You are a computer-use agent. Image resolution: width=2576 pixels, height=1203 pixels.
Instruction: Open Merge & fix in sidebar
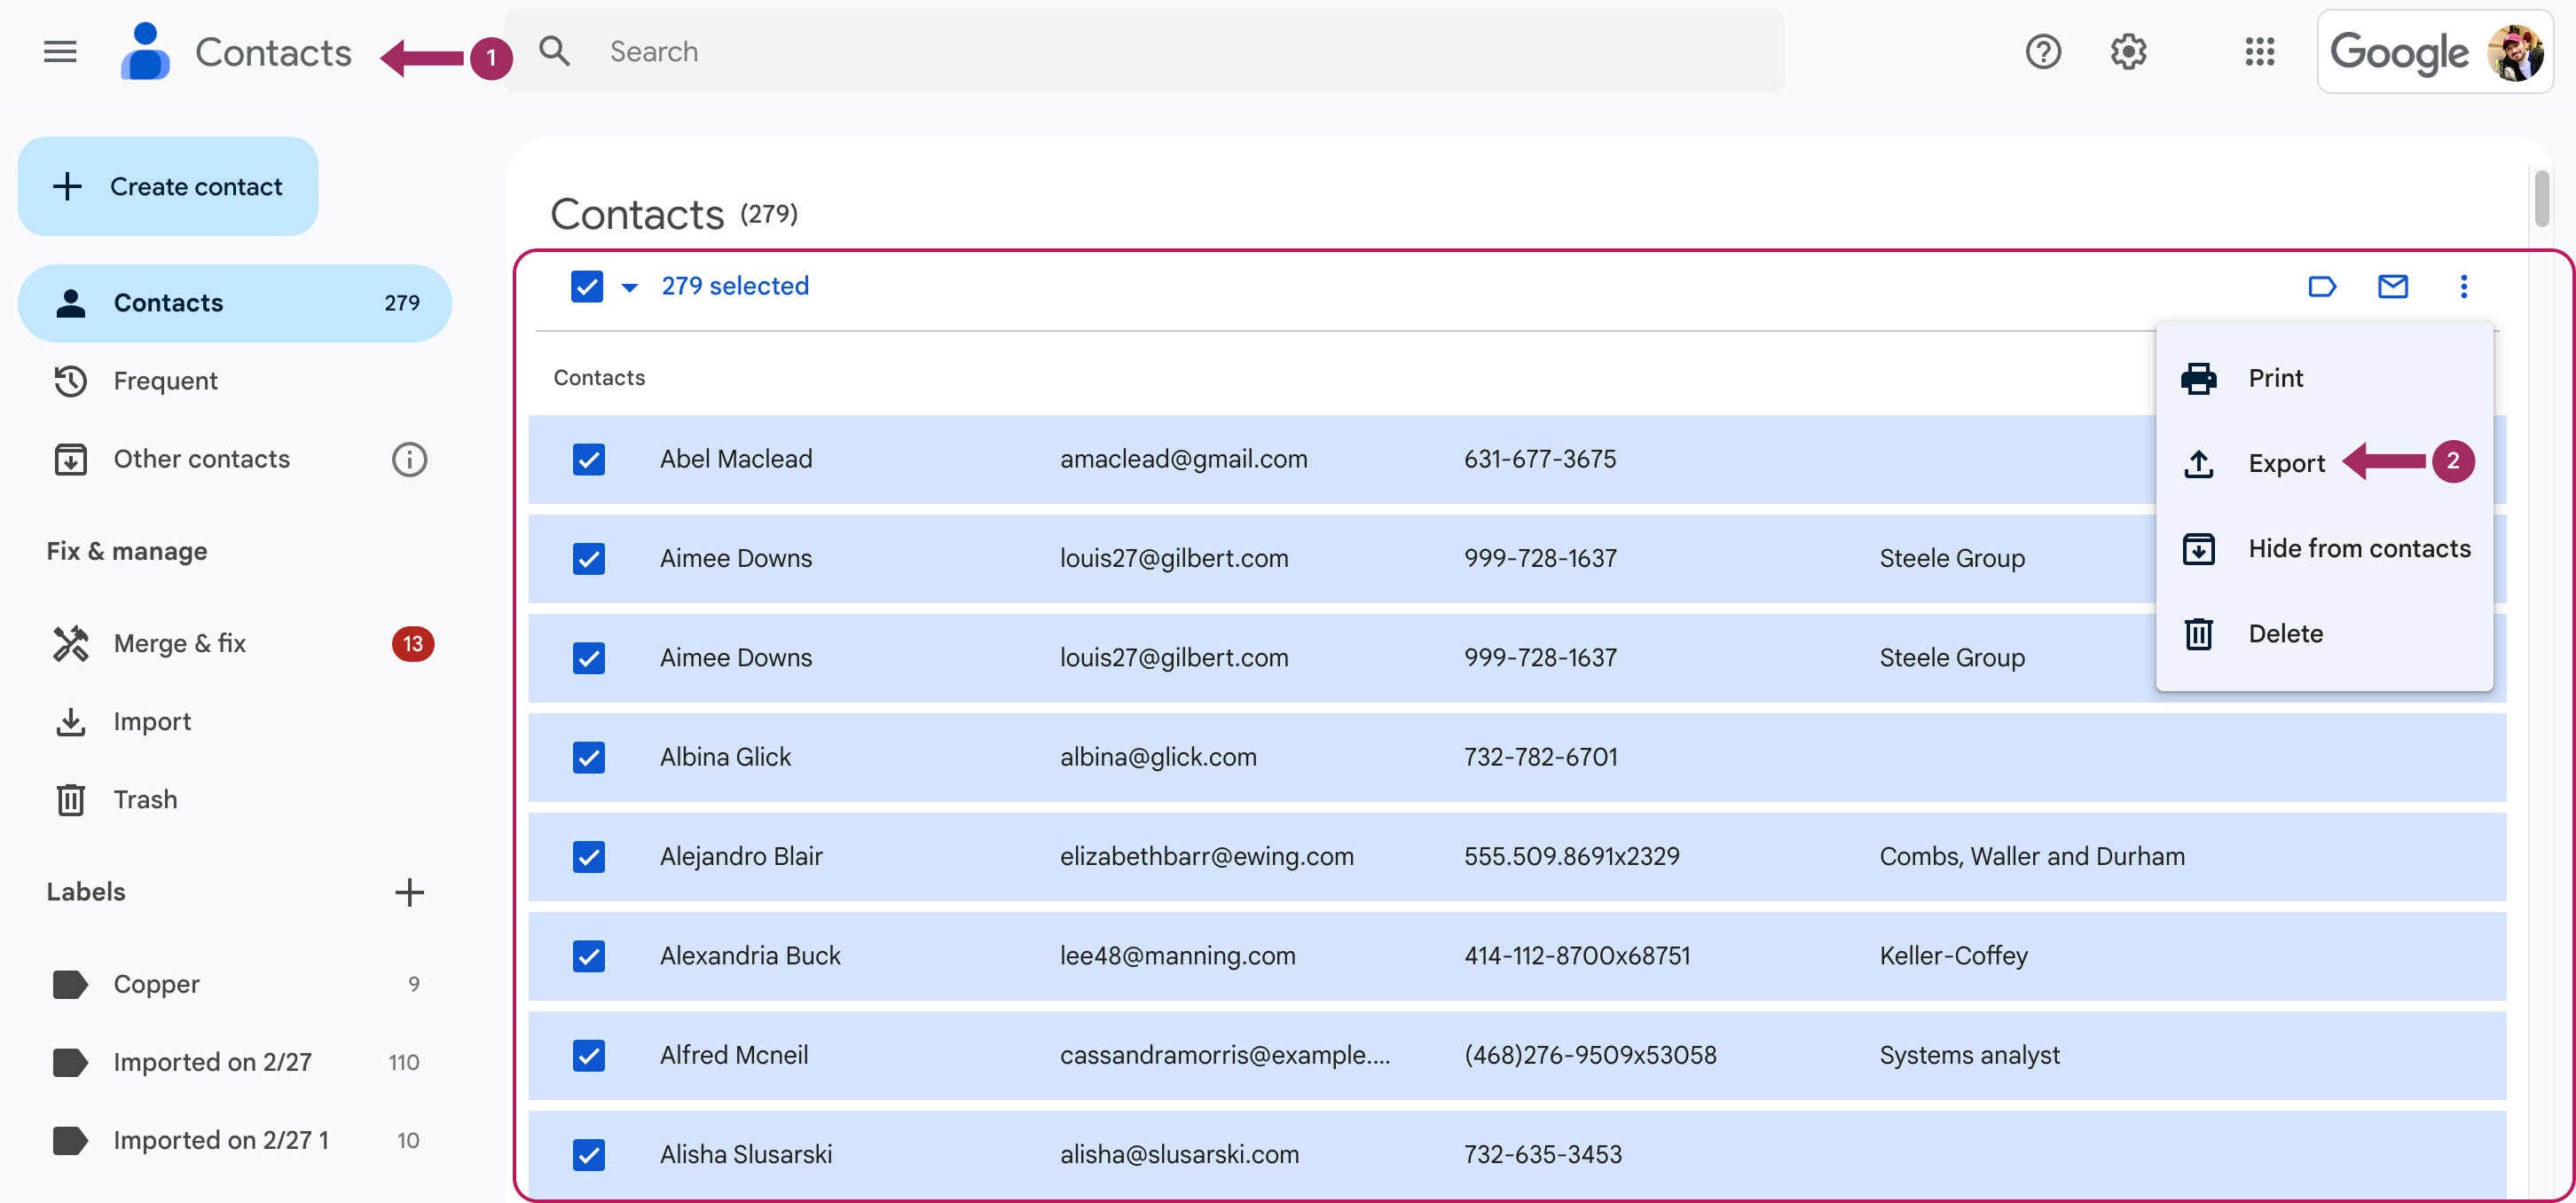point(180,644)
